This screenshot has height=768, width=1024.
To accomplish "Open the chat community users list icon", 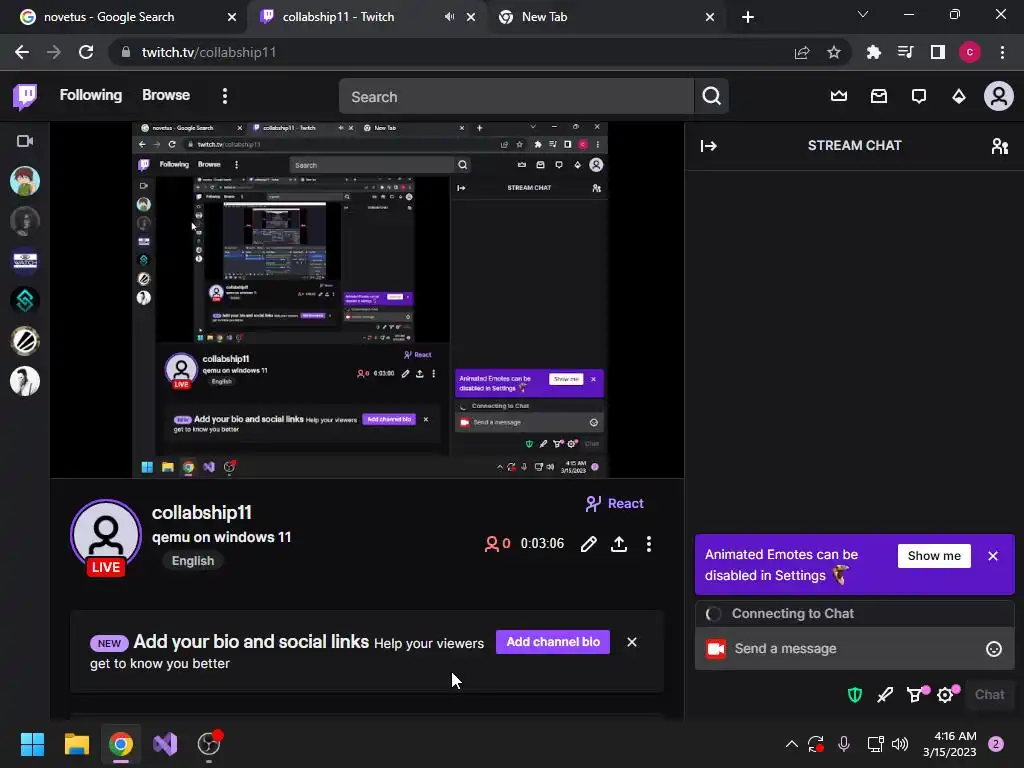I will 999,146.
